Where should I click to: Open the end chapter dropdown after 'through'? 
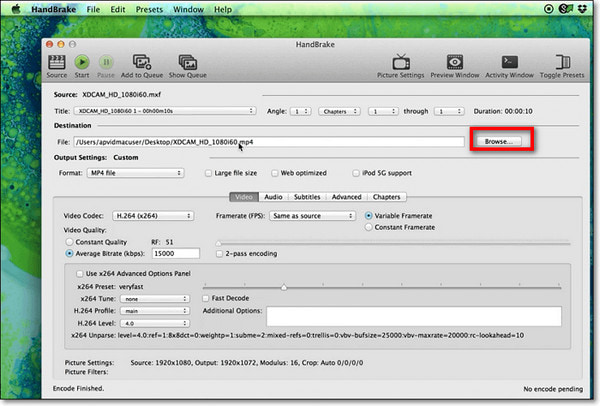pos(449,111)
